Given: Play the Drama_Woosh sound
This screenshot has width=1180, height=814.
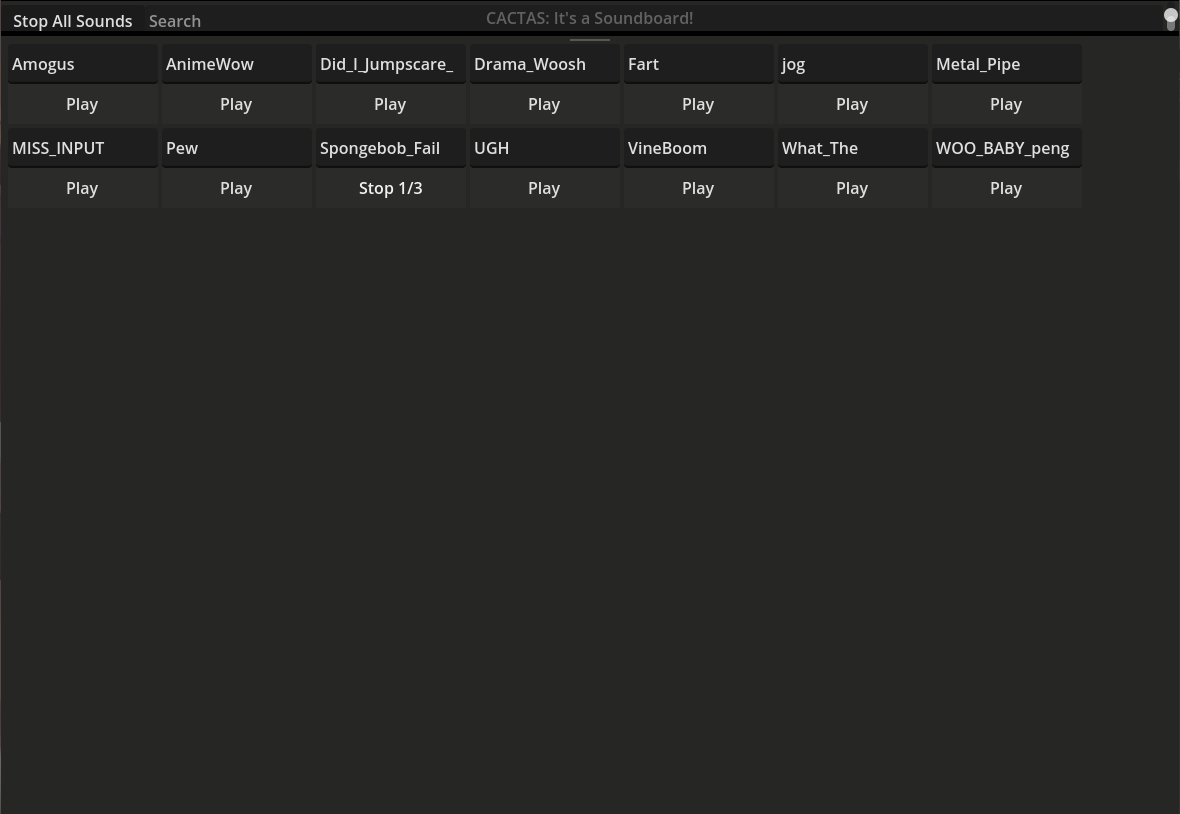Looking at the screenshot, I should [544, 105].
